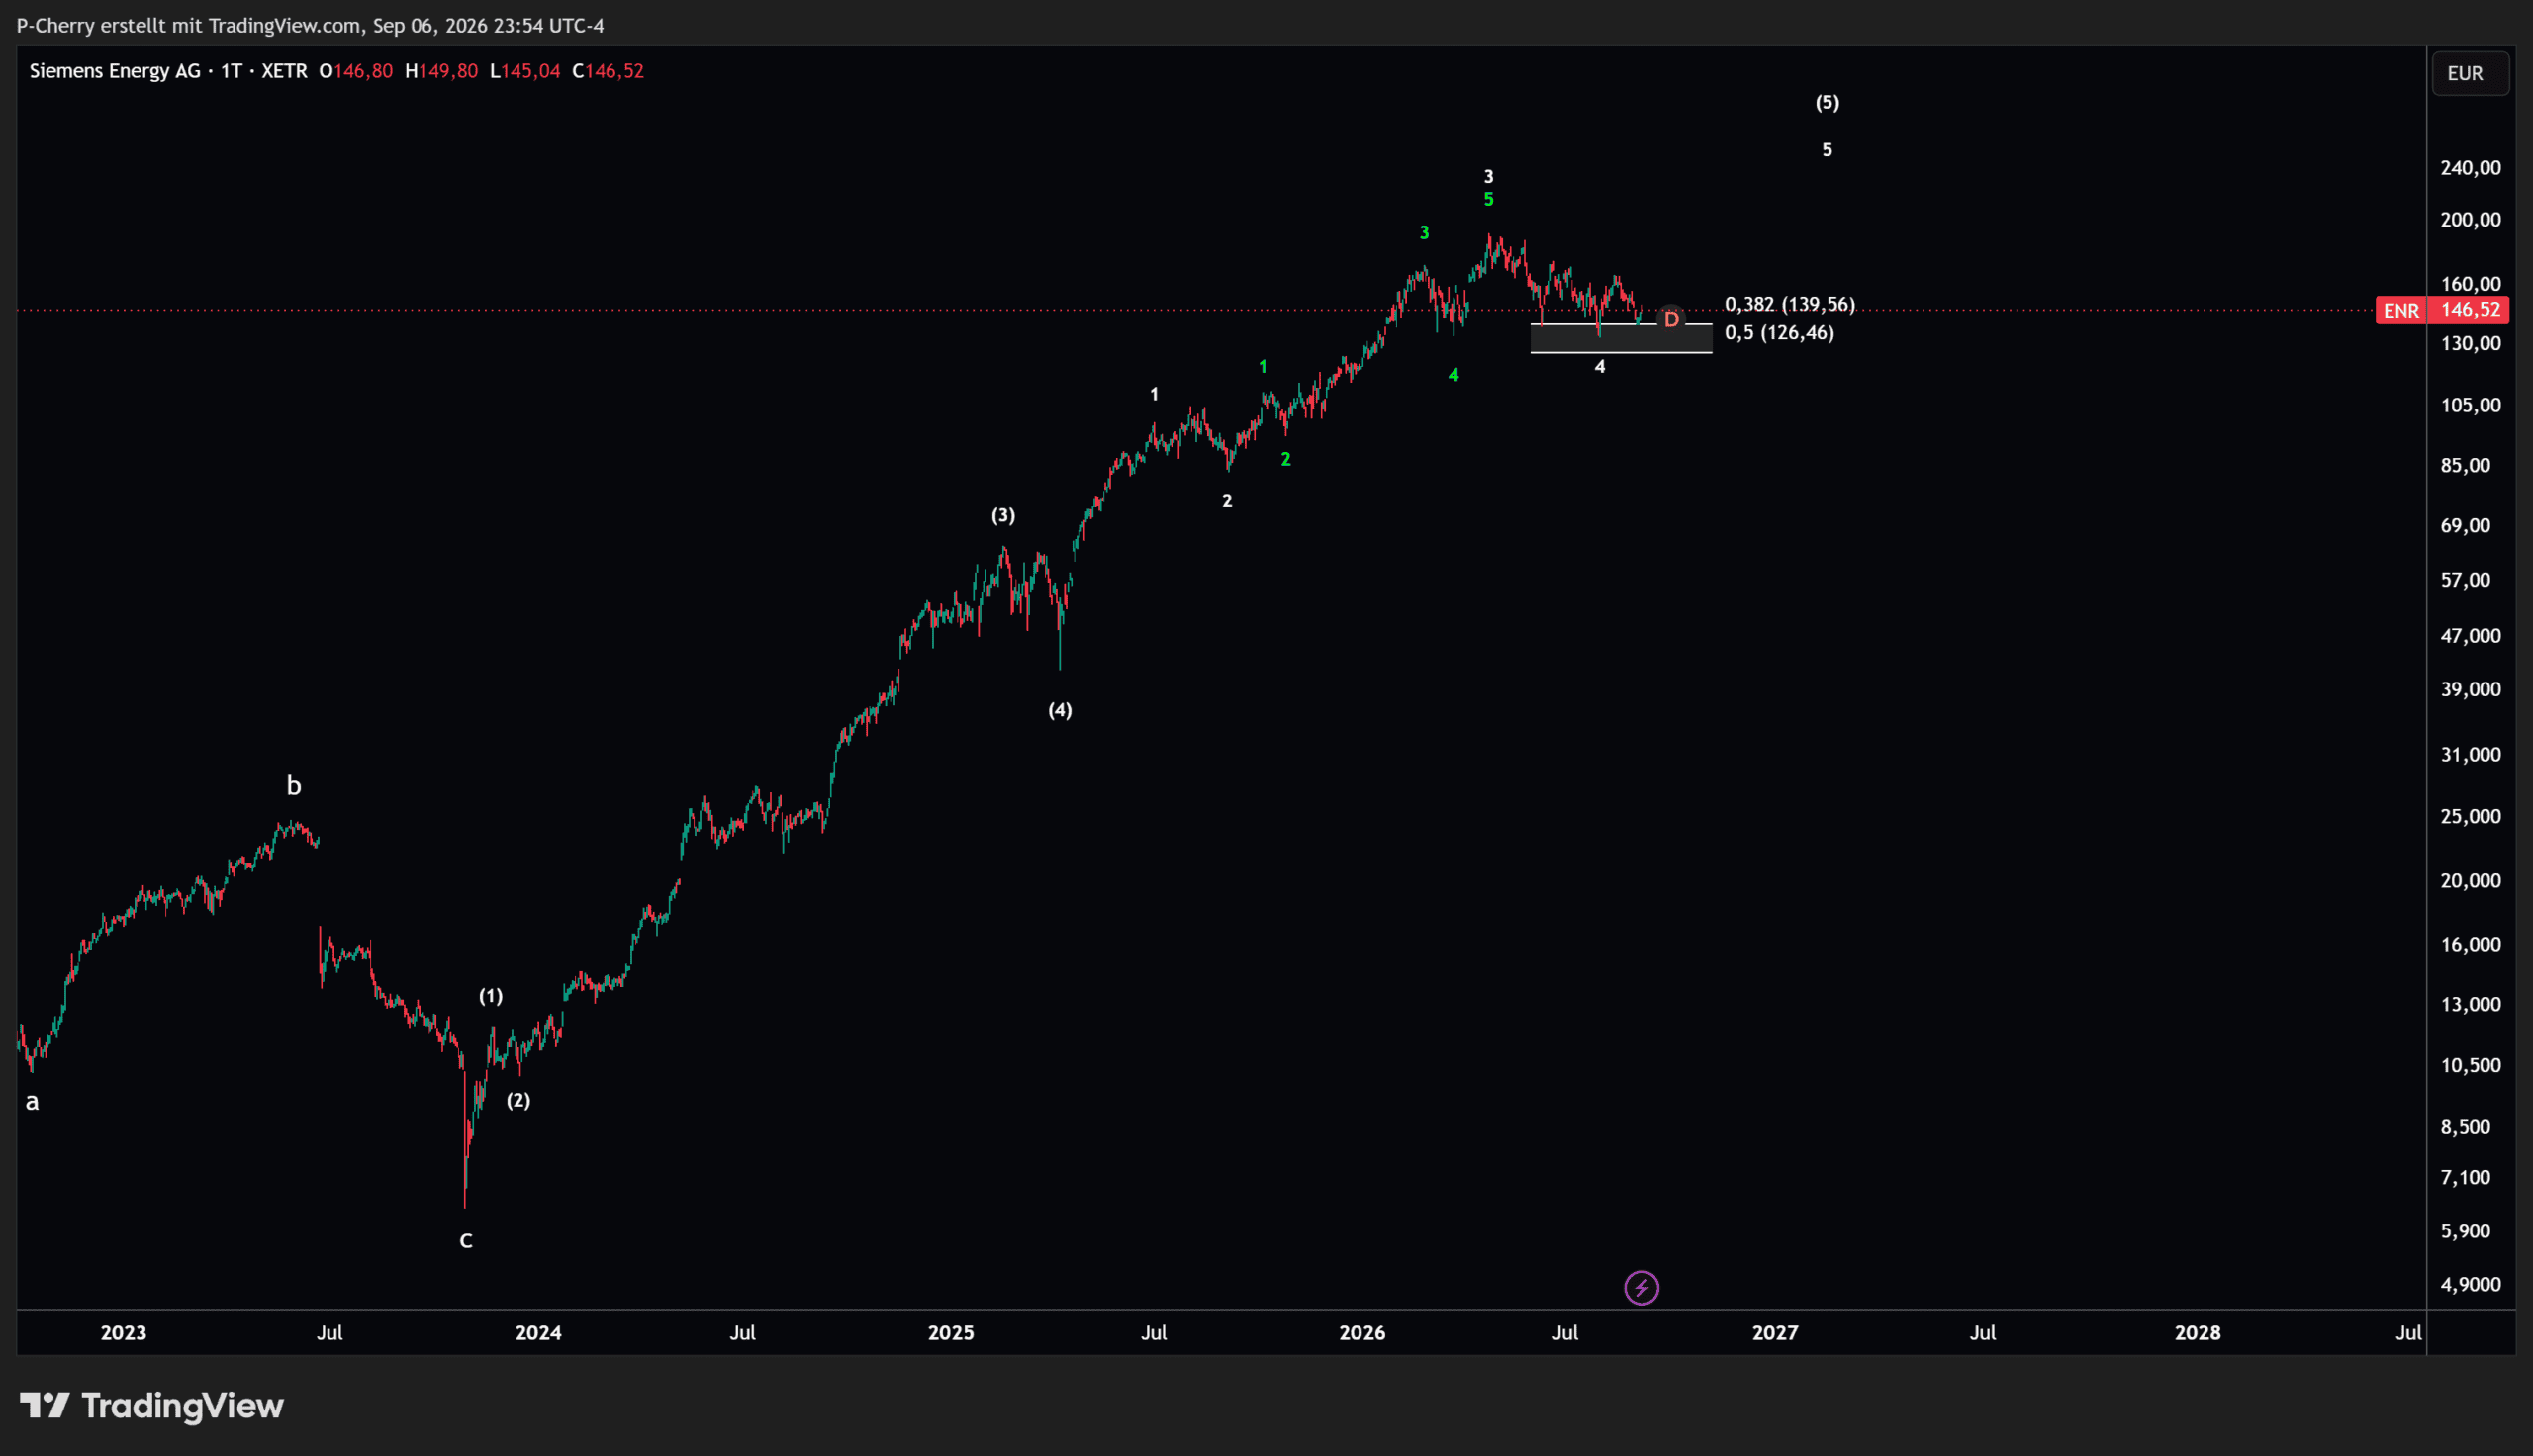Click the TradingView logo at bottom left
Image resolution: width=2533 pixels, height=1456 pixels.
(x=152, y=1406)
